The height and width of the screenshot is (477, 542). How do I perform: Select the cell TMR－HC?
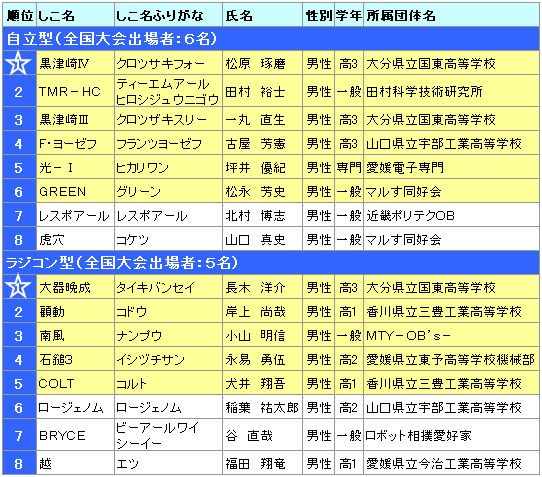pyautogui.click(x=75, y=91)
